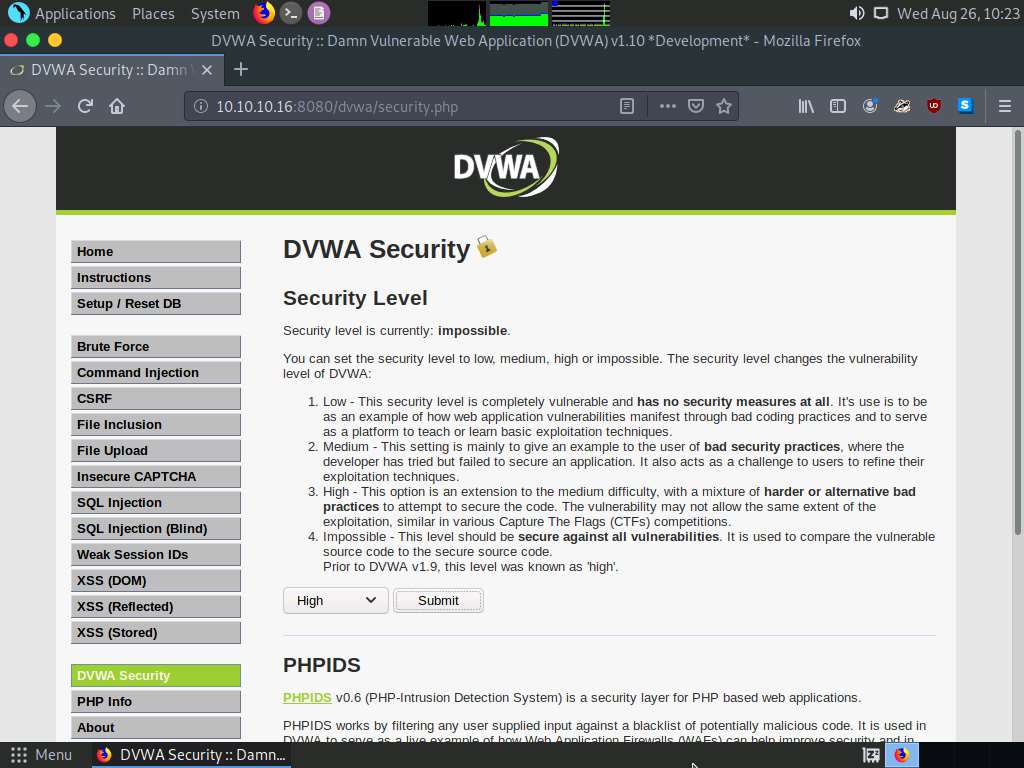
Task: Open SQL Injection page from sidebar
Action: [x=155, y=502]
